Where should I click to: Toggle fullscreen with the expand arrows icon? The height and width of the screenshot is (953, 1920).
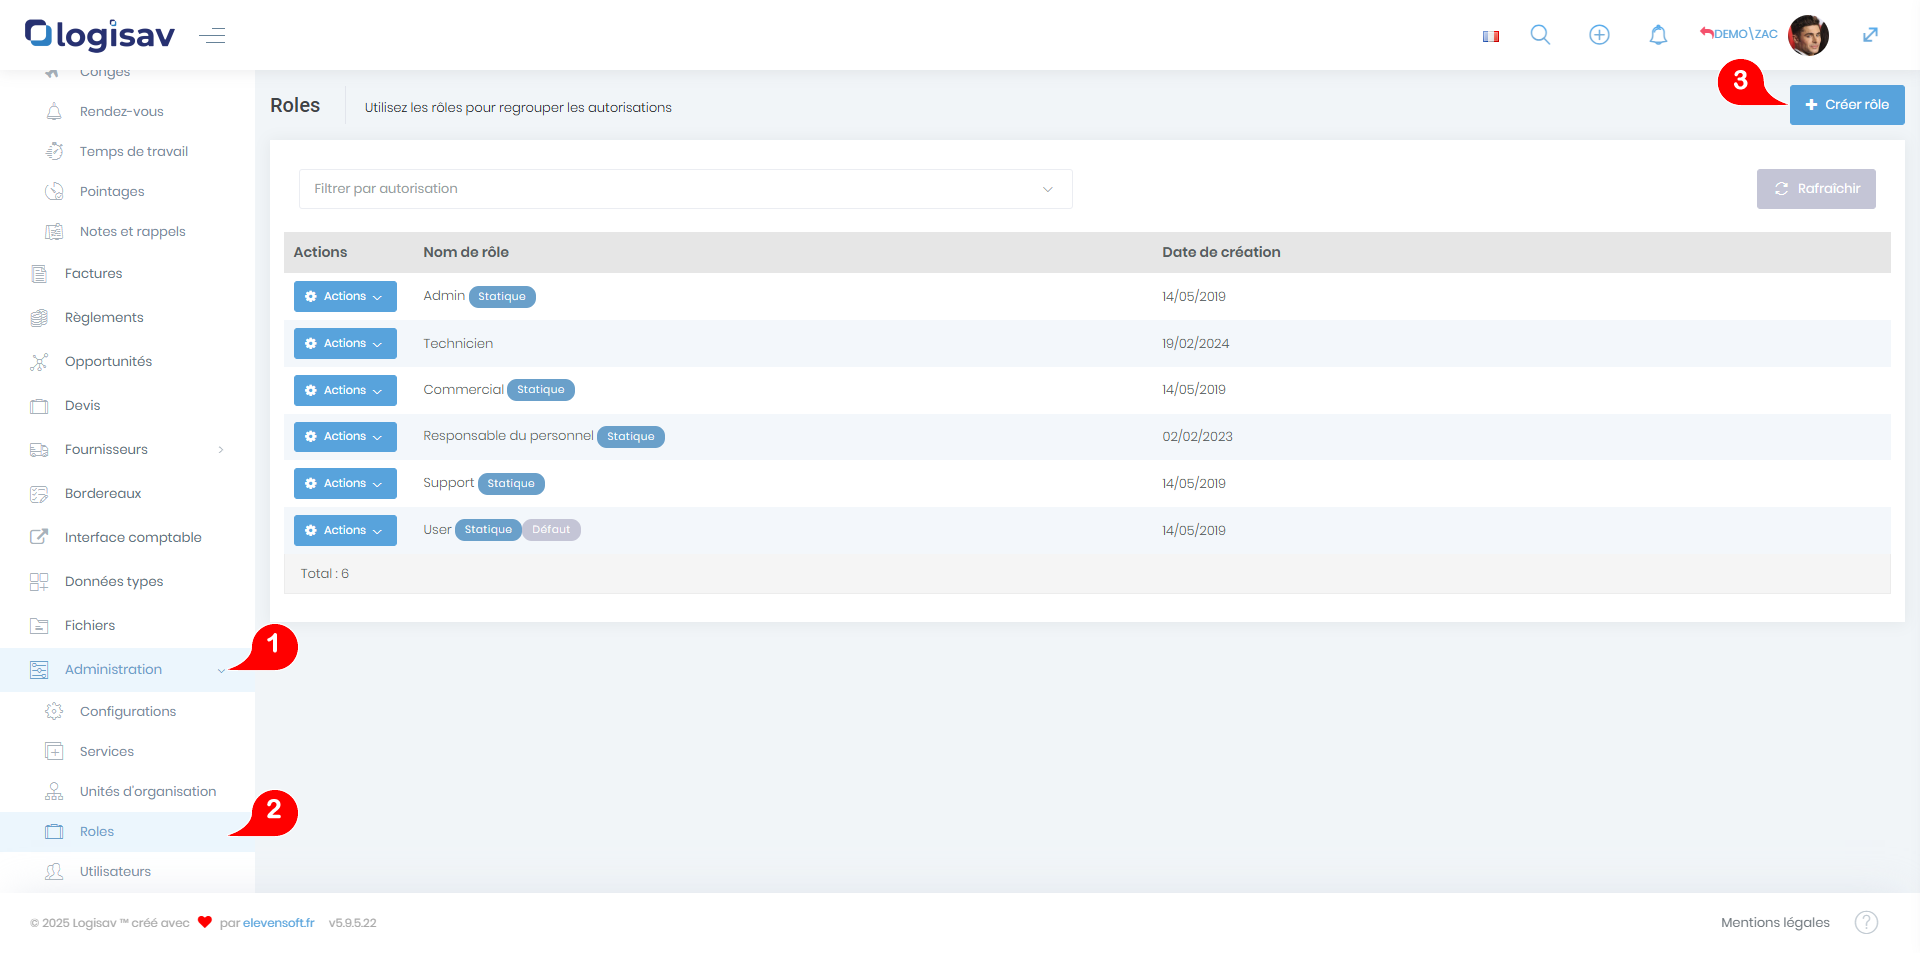(1870, 35)
